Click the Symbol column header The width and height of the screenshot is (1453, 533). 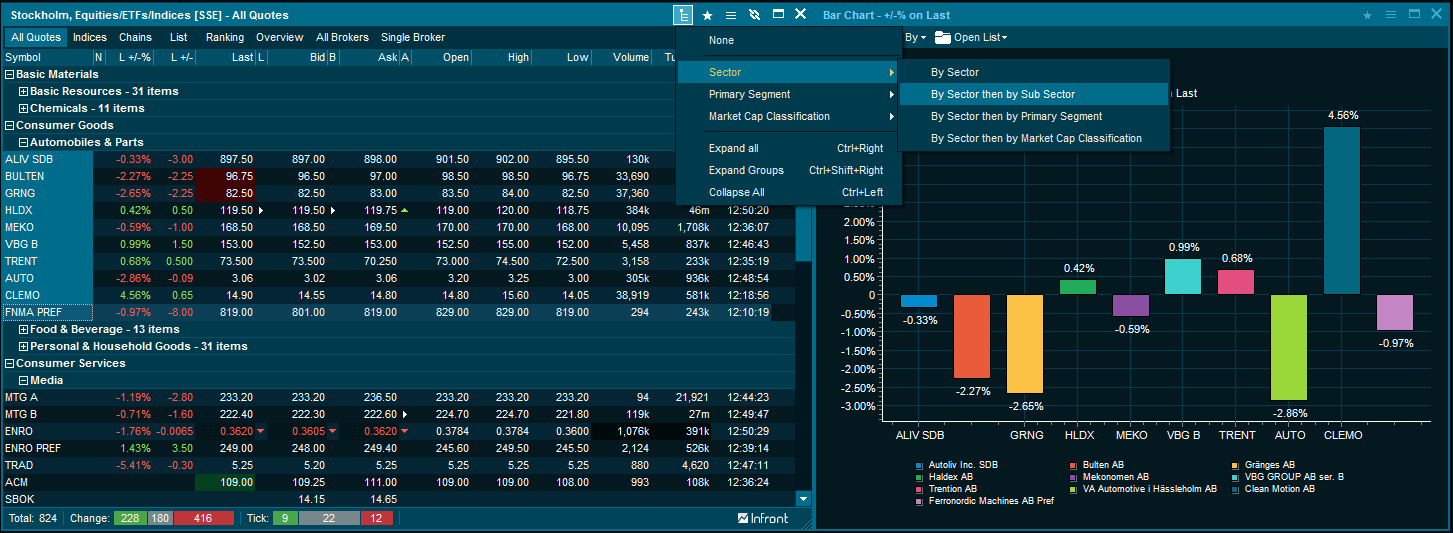pyautogui.click(x=47, y=57)
